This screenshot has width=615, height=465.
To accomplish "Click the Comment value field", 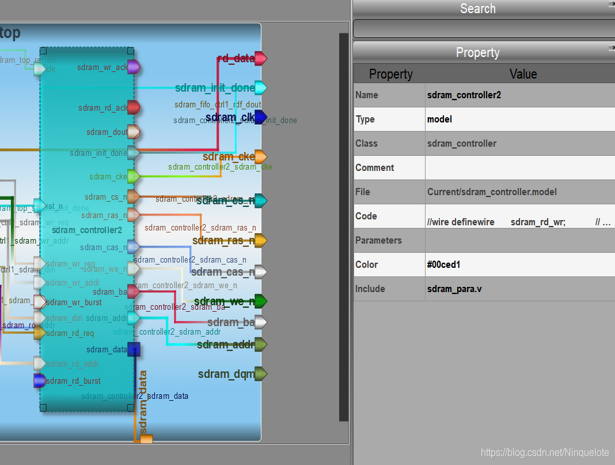I will pyautogui.click(x=519, y=168).
